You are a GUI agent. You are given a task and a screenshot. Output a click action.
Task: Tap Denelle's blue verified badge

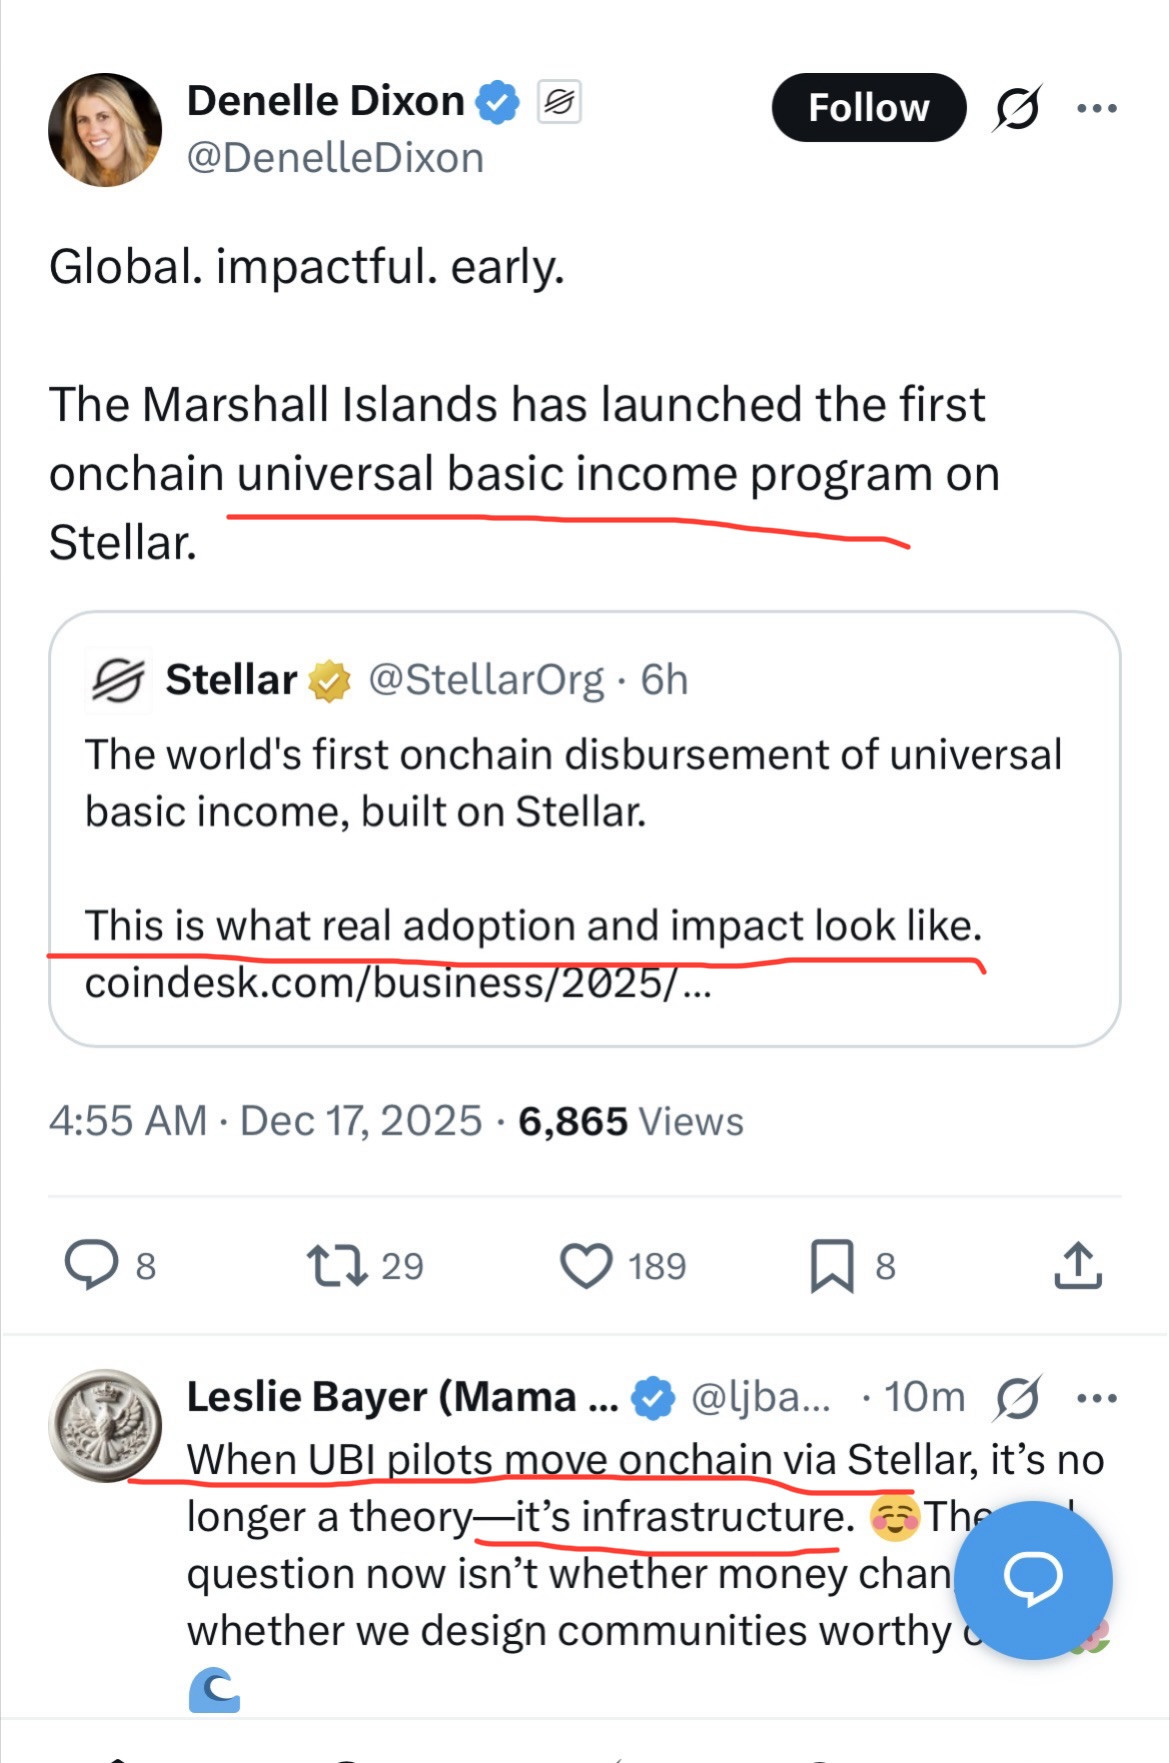[x=497, y=102]
